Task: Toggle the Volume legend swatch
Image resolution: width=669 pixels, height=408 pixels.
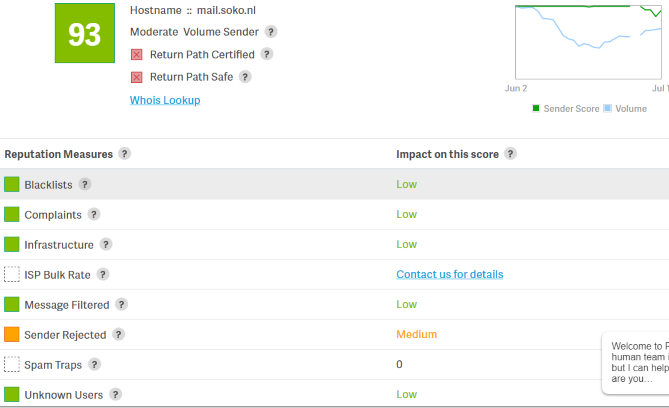Action: click(x=607, y=108)
